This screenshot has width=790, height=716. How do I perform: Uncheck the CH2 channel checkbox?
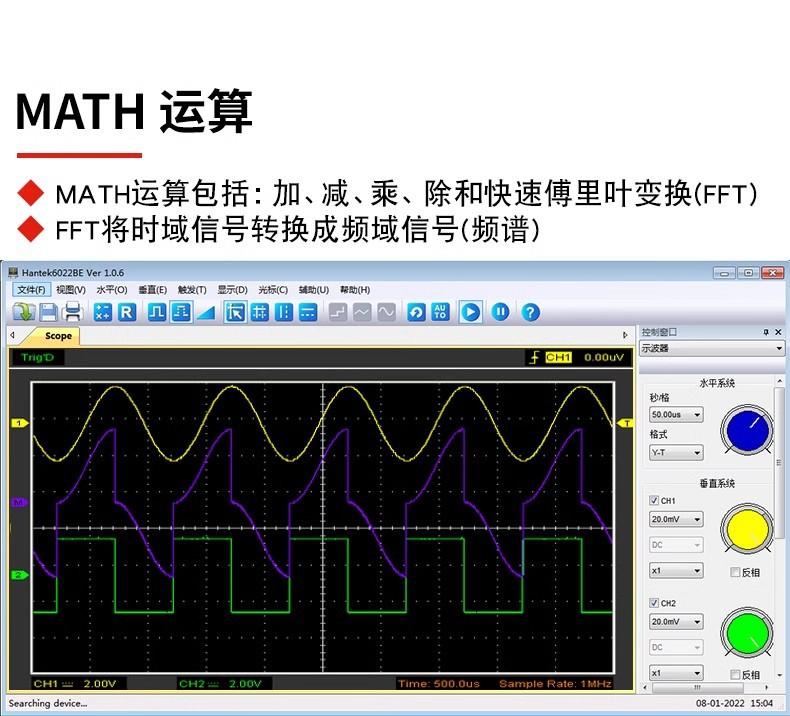pos(654,604)
